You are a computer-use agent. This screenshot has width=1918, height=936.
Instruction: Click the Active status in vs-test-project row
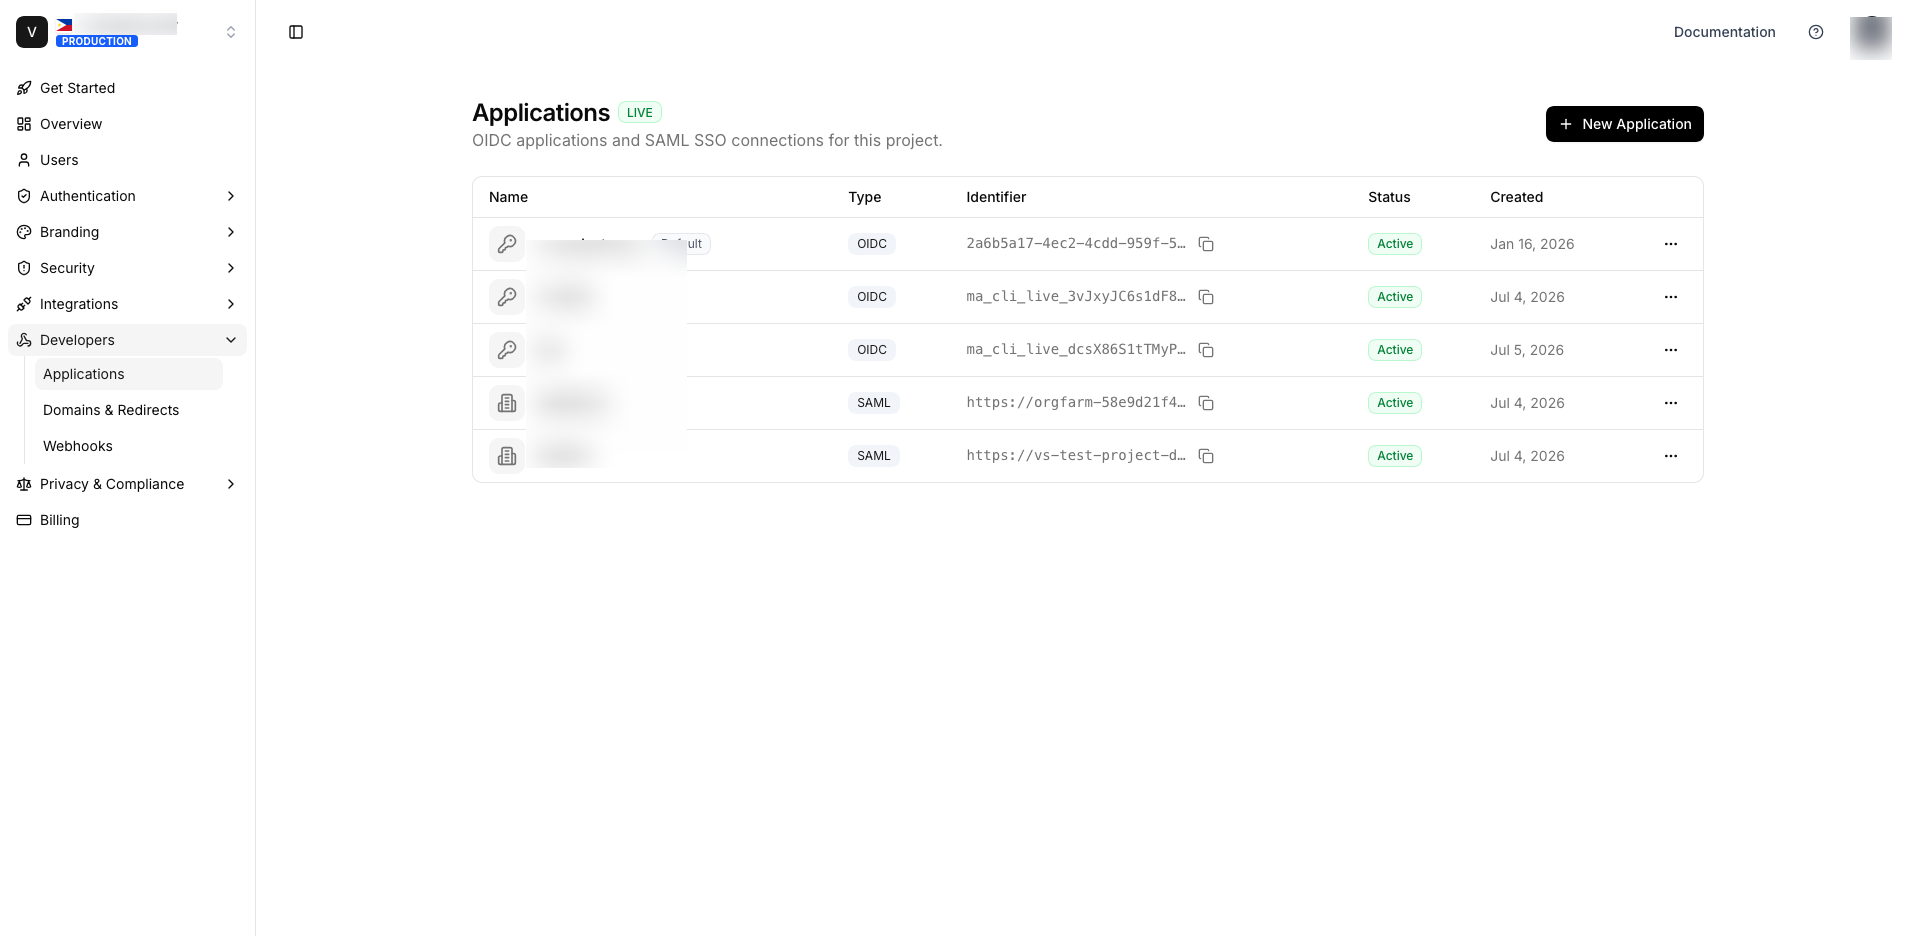(1395, 456)
